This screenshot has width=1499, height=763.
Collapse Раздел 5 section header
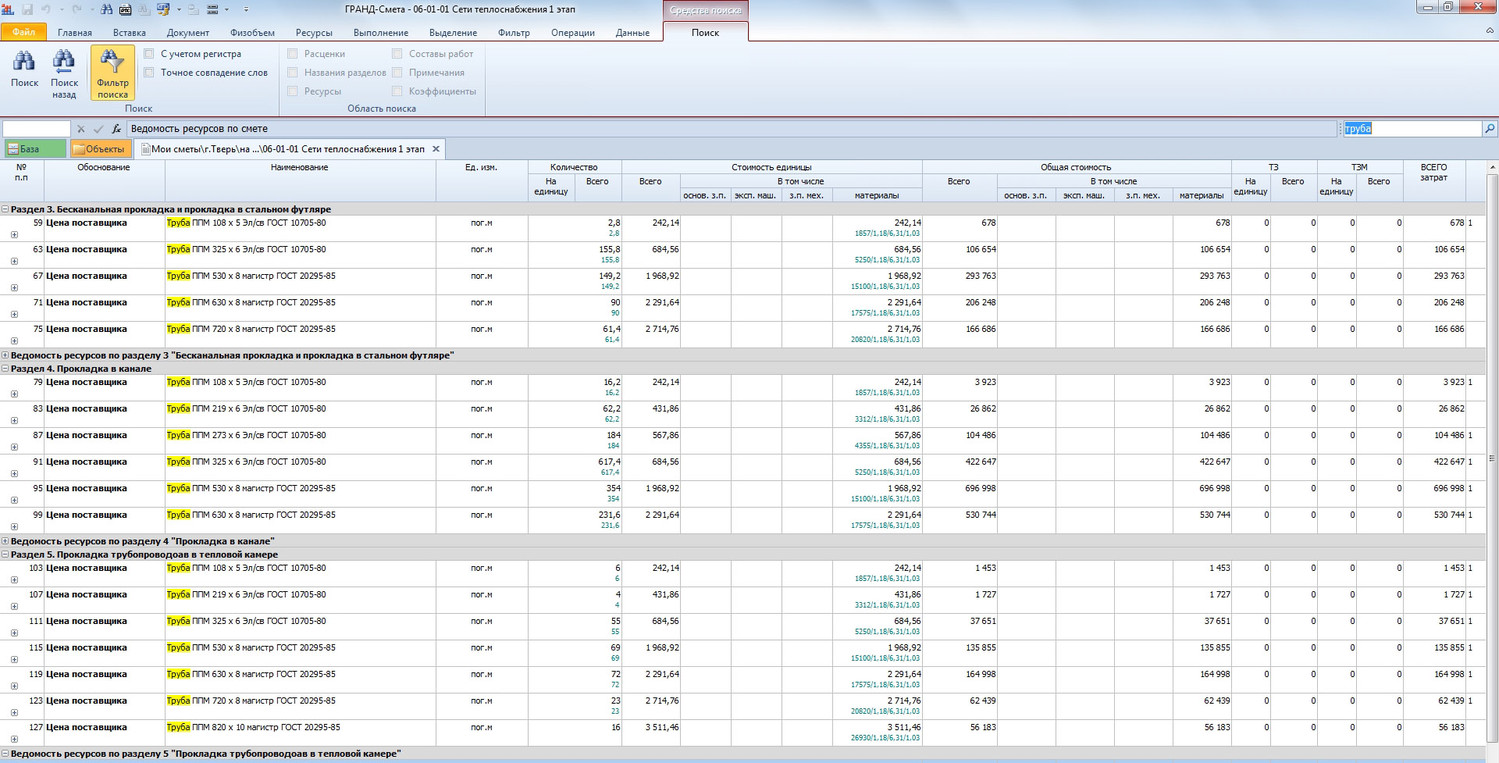pos(6,554)
